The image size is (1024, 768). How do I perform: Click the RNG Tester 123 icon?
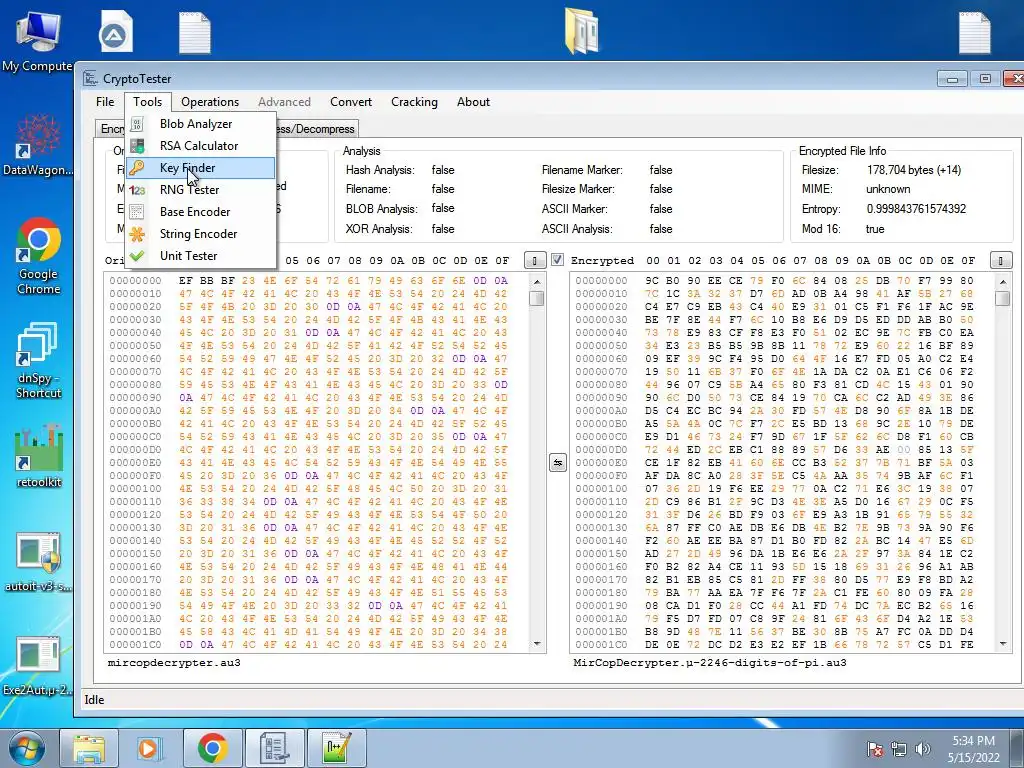click(x=136, y=190)
